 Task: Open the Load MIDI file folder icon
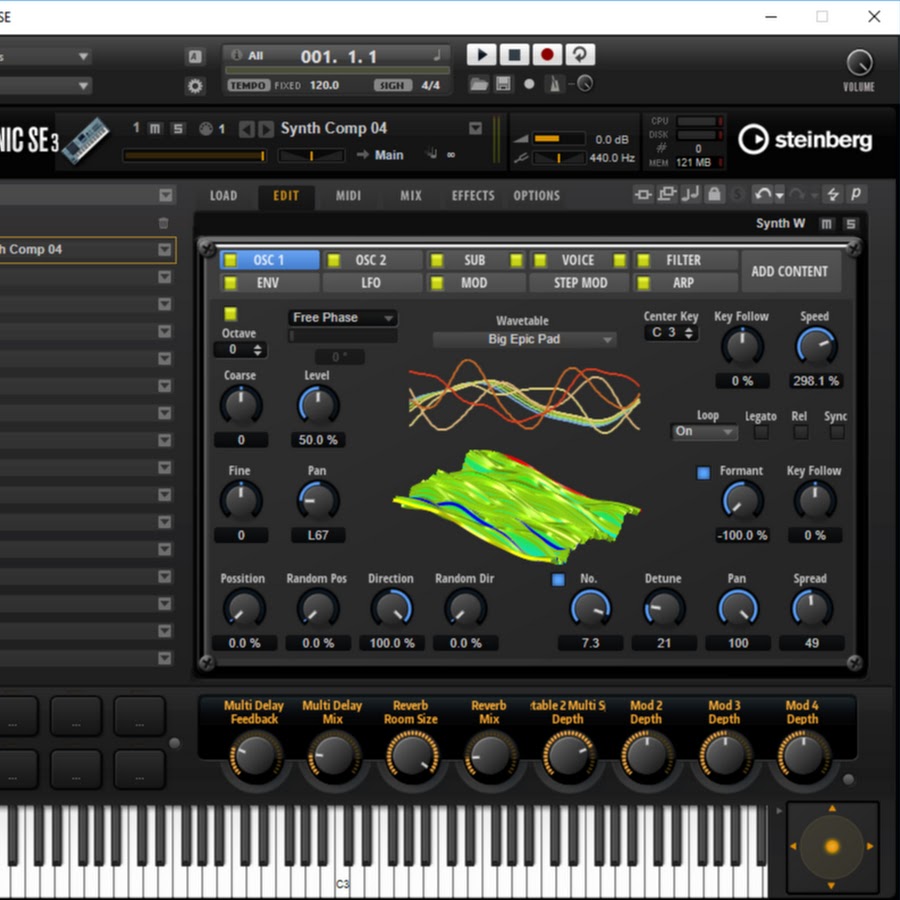[479, 84]
